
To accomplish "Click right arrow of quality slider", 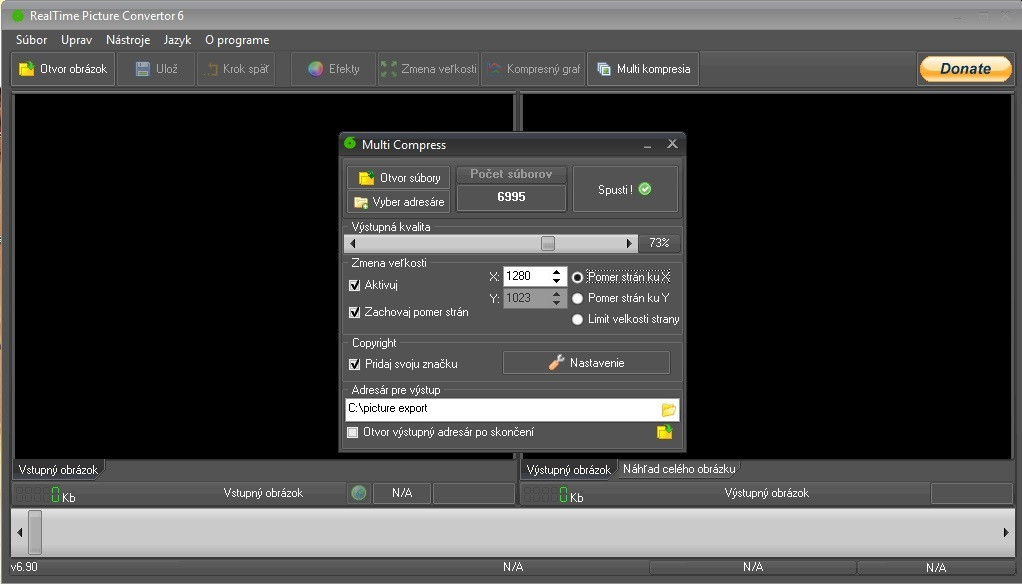I will coord(629,243).
